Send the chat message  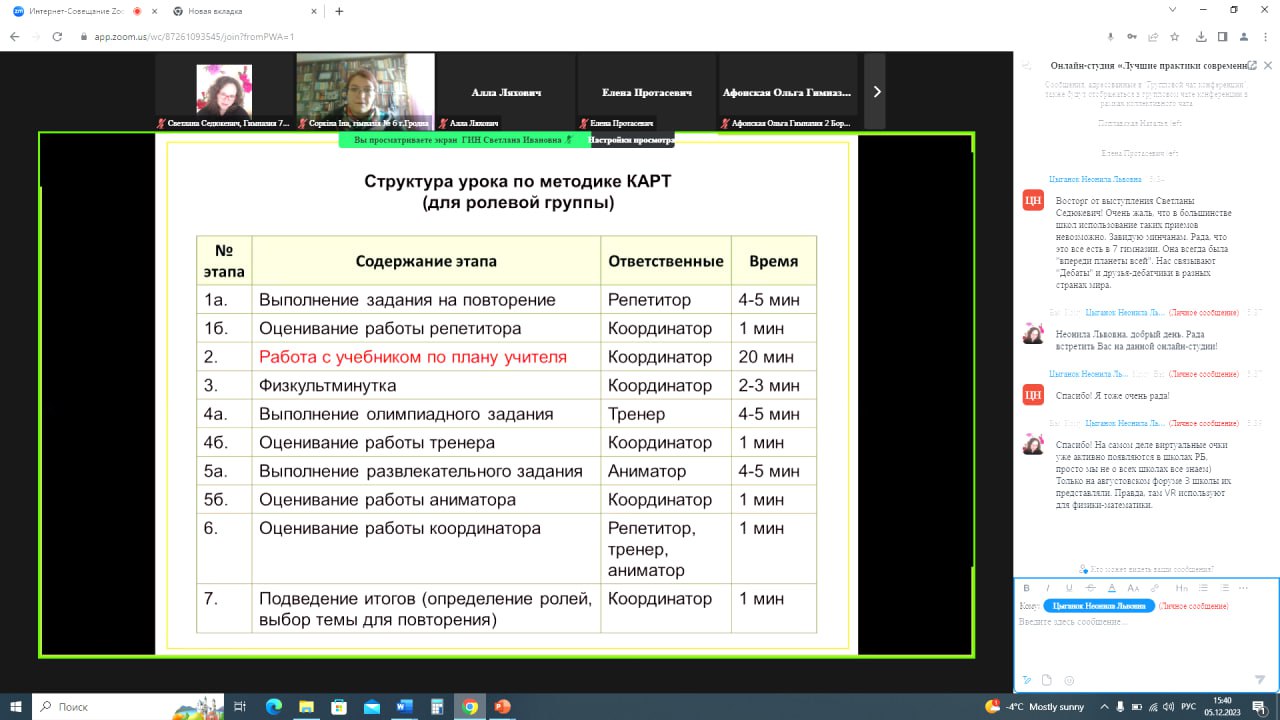pos(1260,680)
